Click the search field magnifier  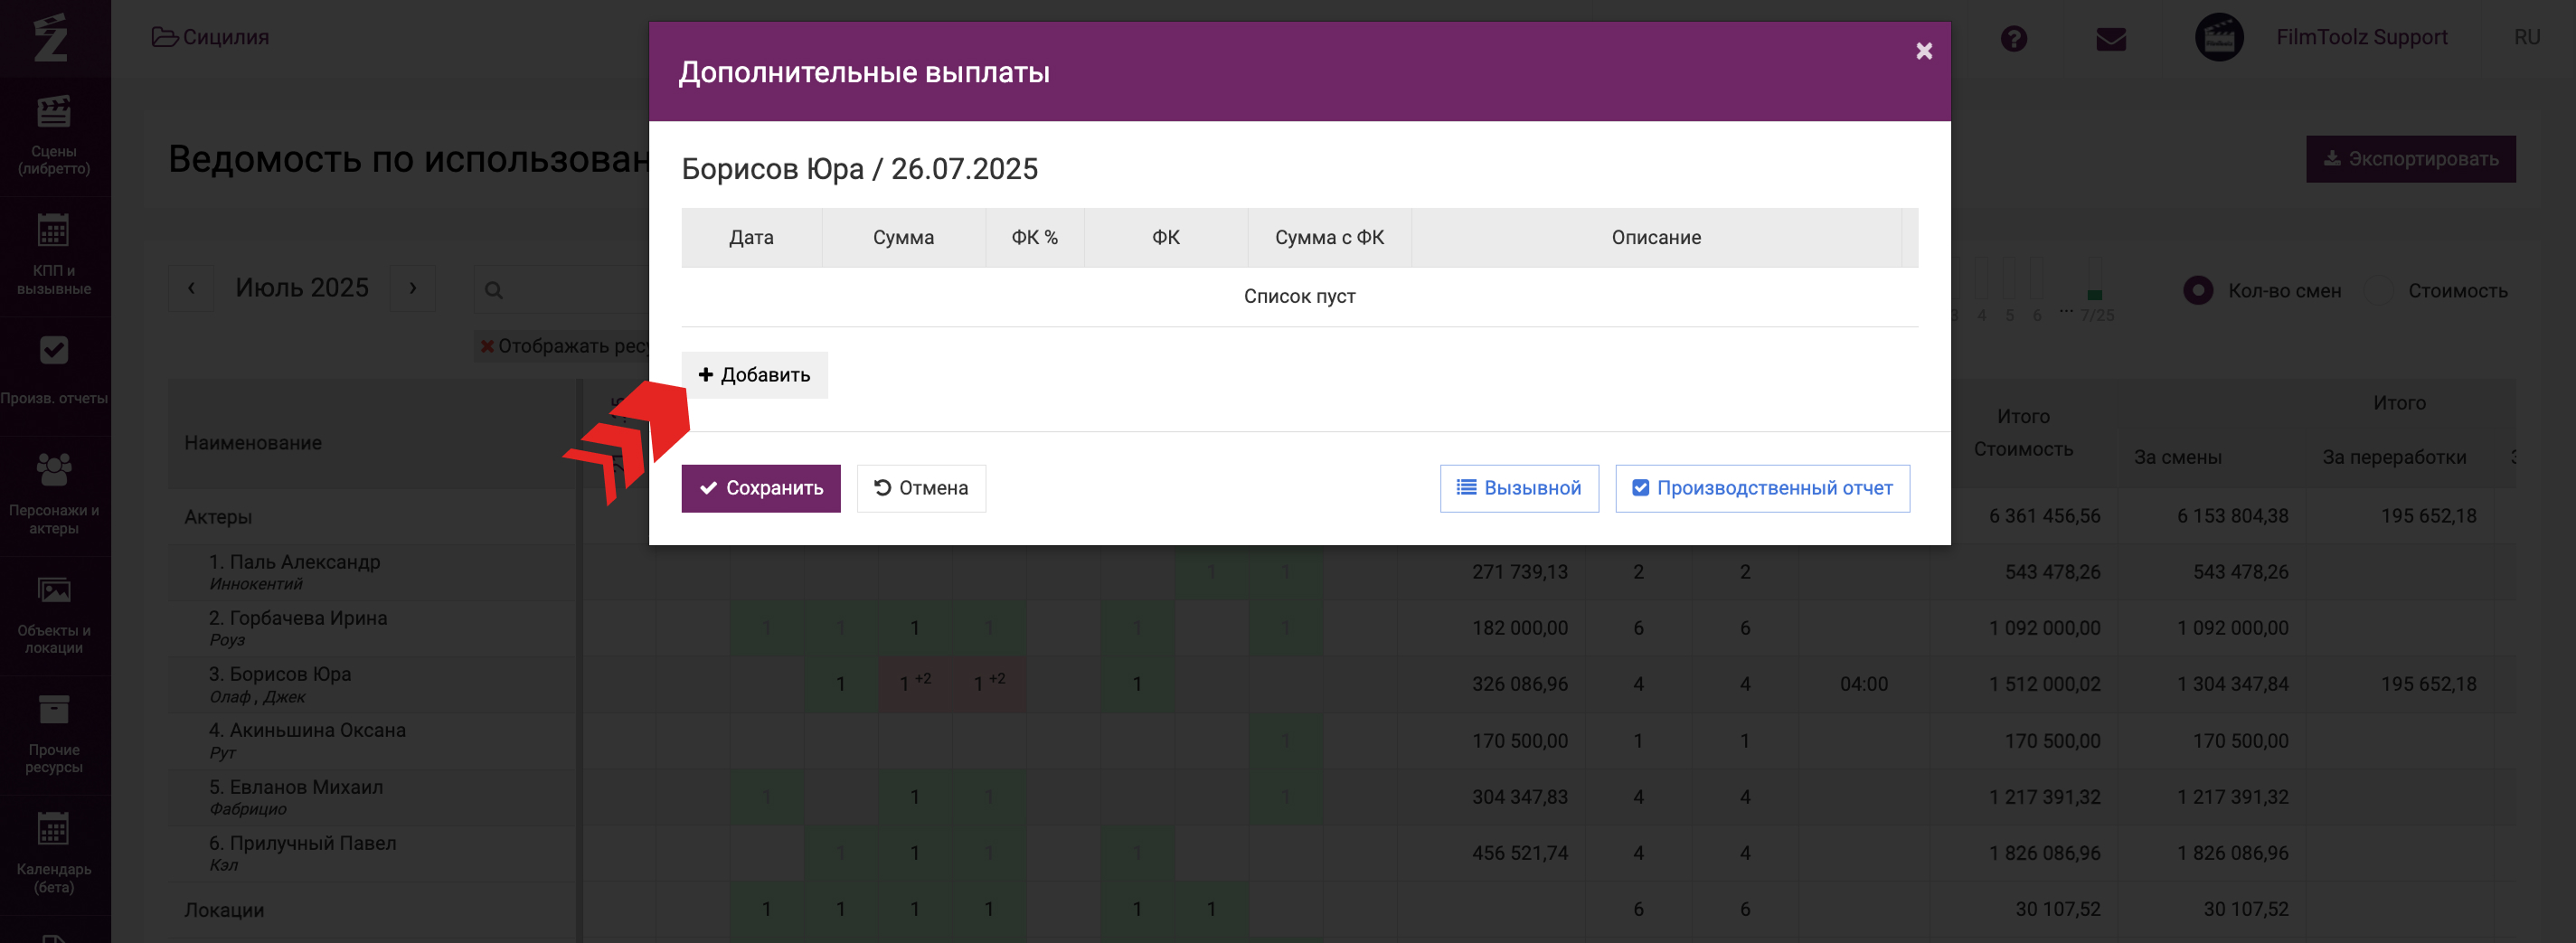click(x=493, y=290)
